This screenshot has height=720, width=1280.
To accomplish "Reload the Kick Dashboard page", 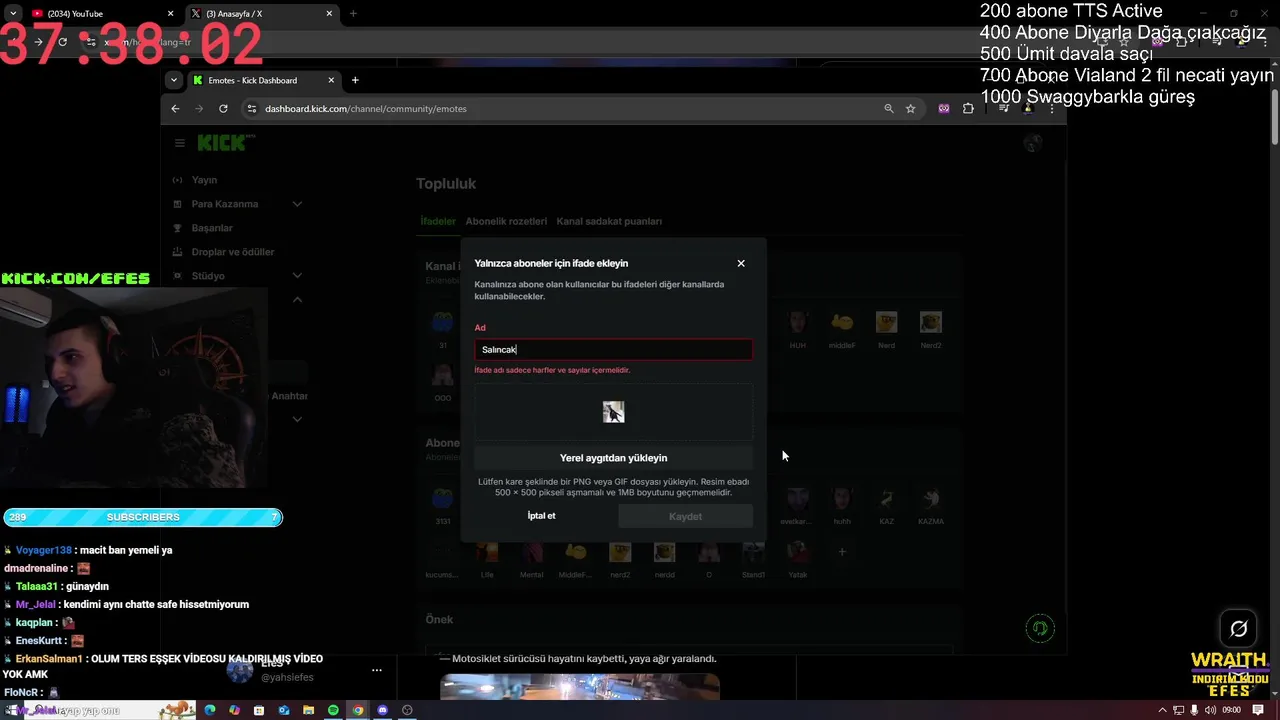I will click(x=223, y=108).
